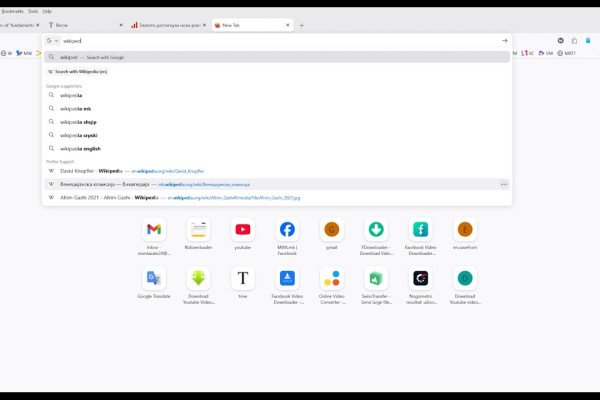Image resolution: width=600 pixels, height=400 pixels.
Task: Open the Help menu
Action: pos(47,11)
